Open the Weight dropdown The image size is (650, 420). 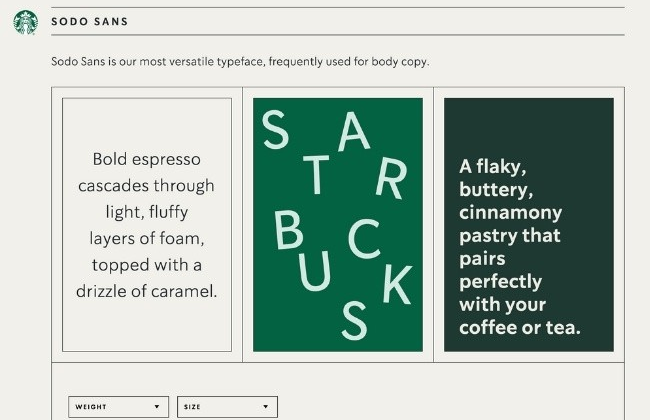tap(119, 407)
